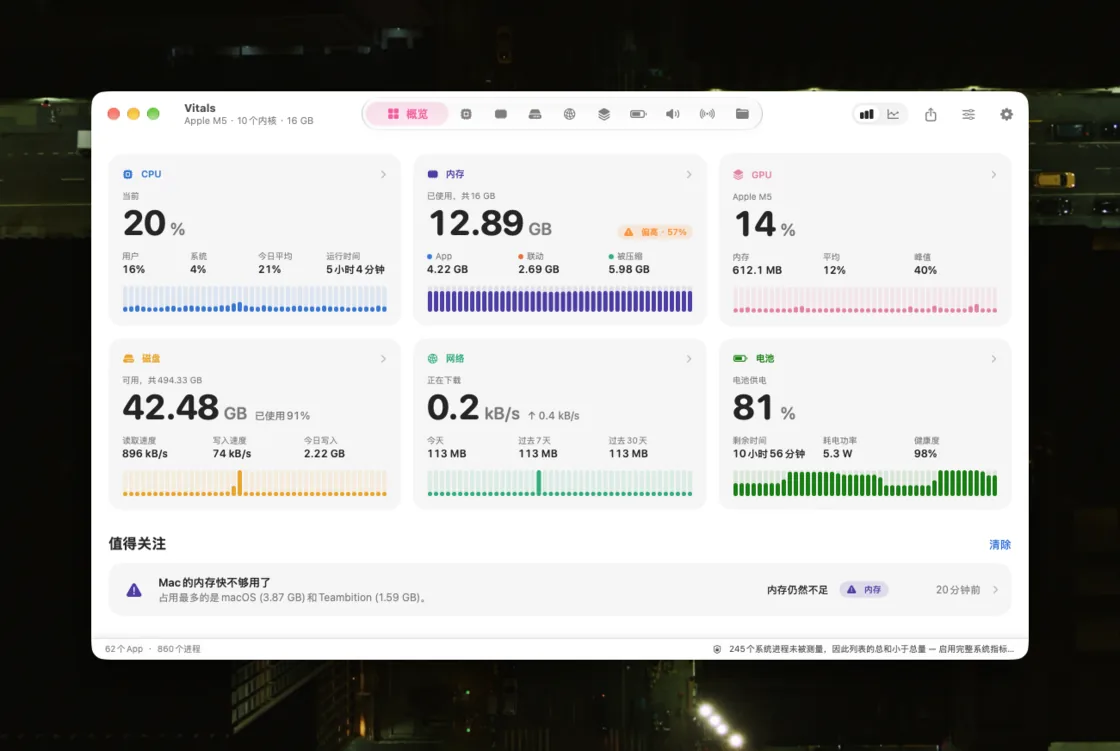Open the wireless signal tab icon in toolbar
This screenshot has height=751, width=1120.
point(707,114)
